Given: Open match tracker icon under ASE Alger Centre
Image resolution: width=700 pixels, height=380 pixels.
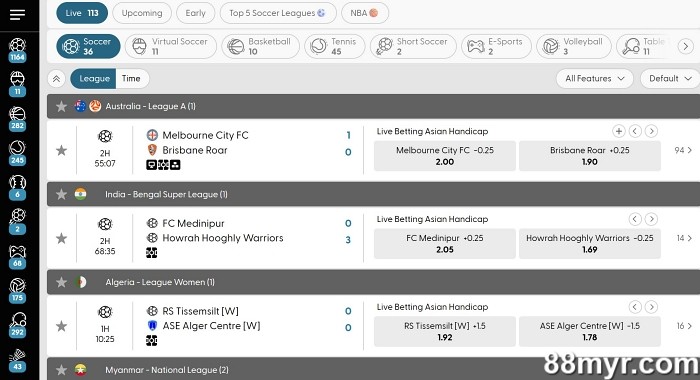Looking at the screenshot, I should 152,341.
